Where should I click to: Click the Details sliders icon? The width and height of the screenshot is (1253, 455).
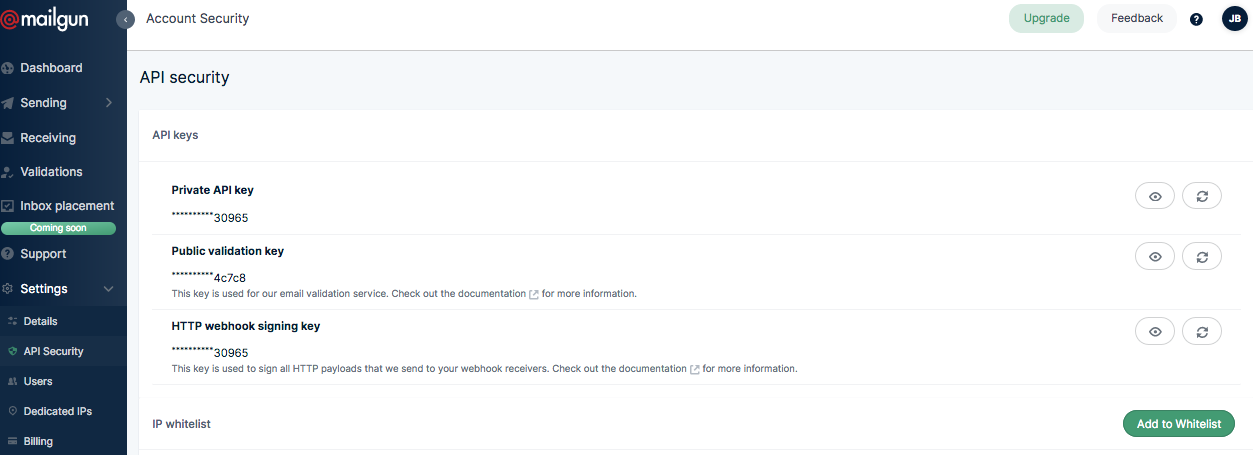pyautogui.click(x=13, y=321)
